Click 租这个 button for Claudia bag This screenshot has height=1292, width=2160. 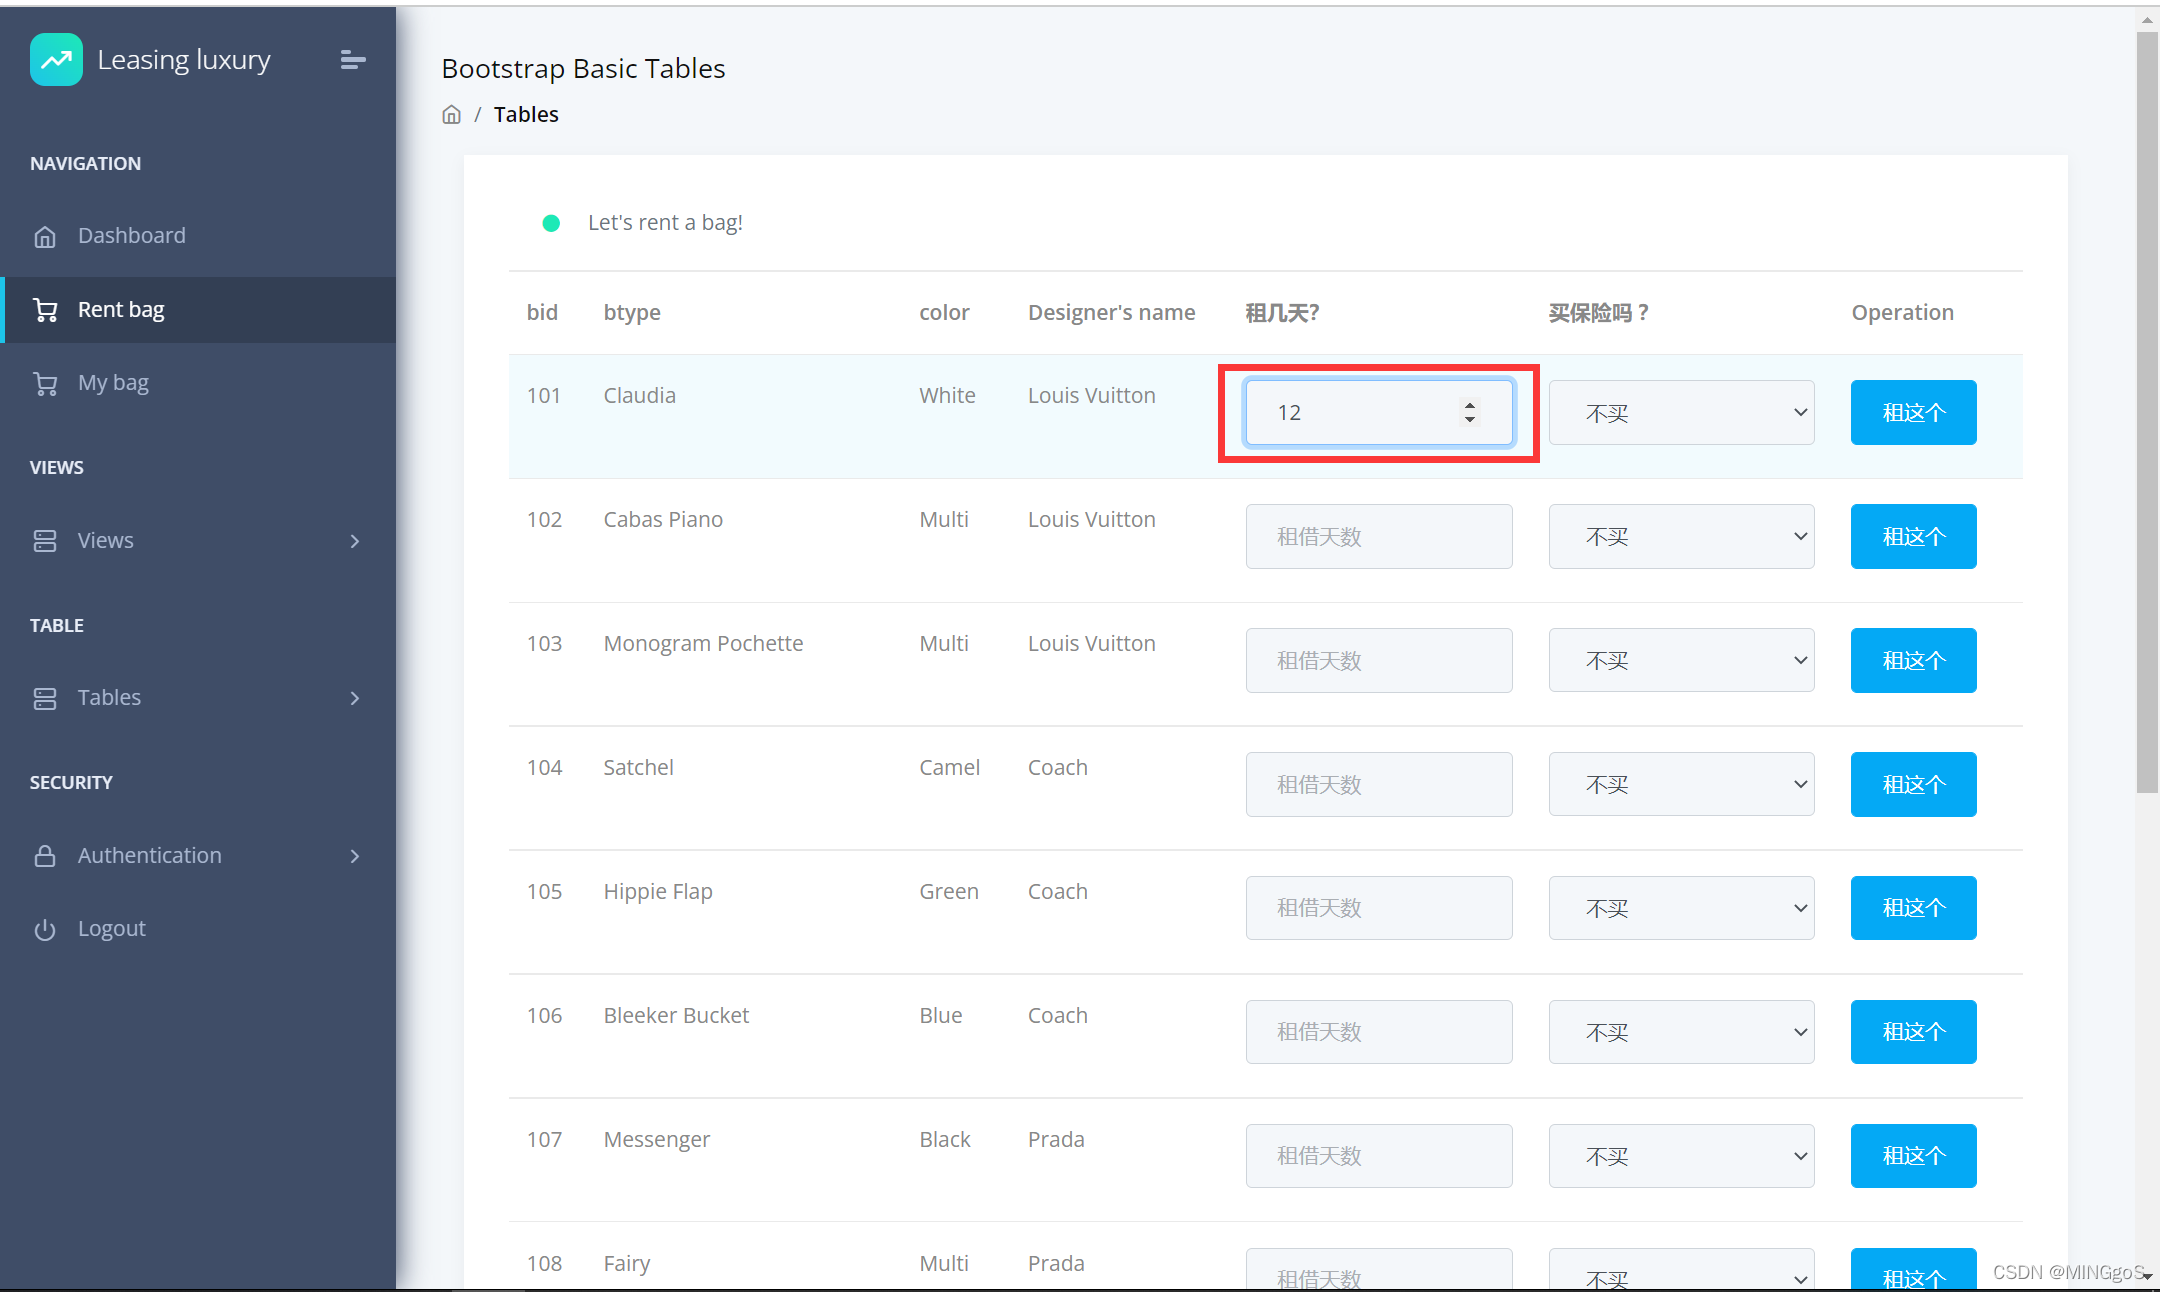pyautogui.click(x=1912, y=411)
